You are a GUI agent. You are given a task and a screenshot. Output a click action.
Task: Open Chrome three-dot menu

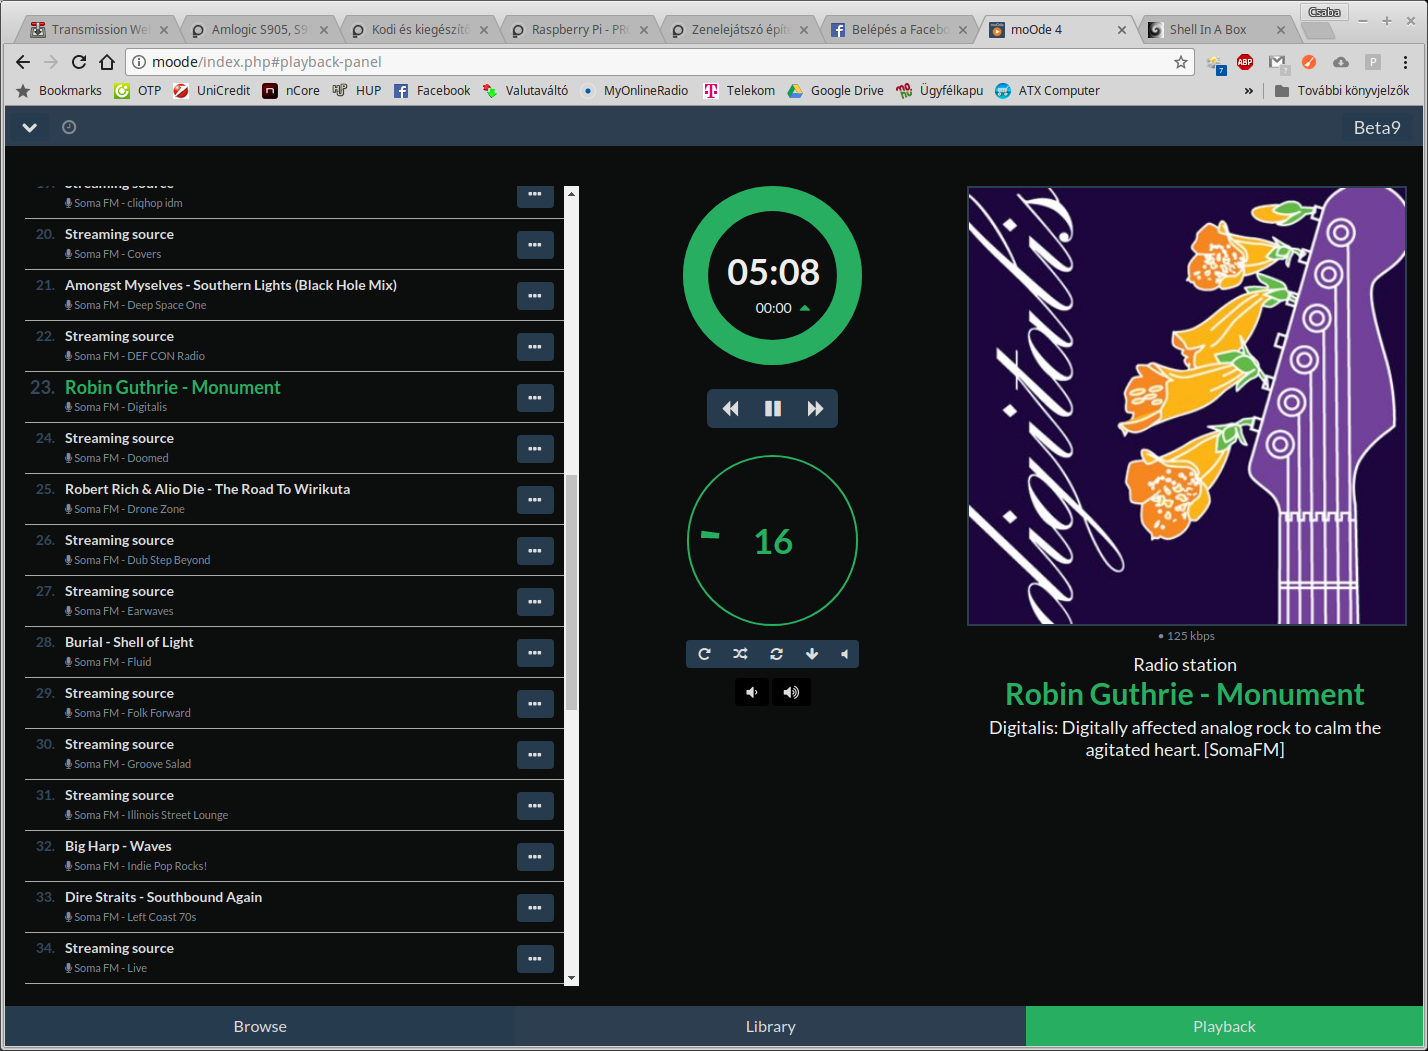1407,62
